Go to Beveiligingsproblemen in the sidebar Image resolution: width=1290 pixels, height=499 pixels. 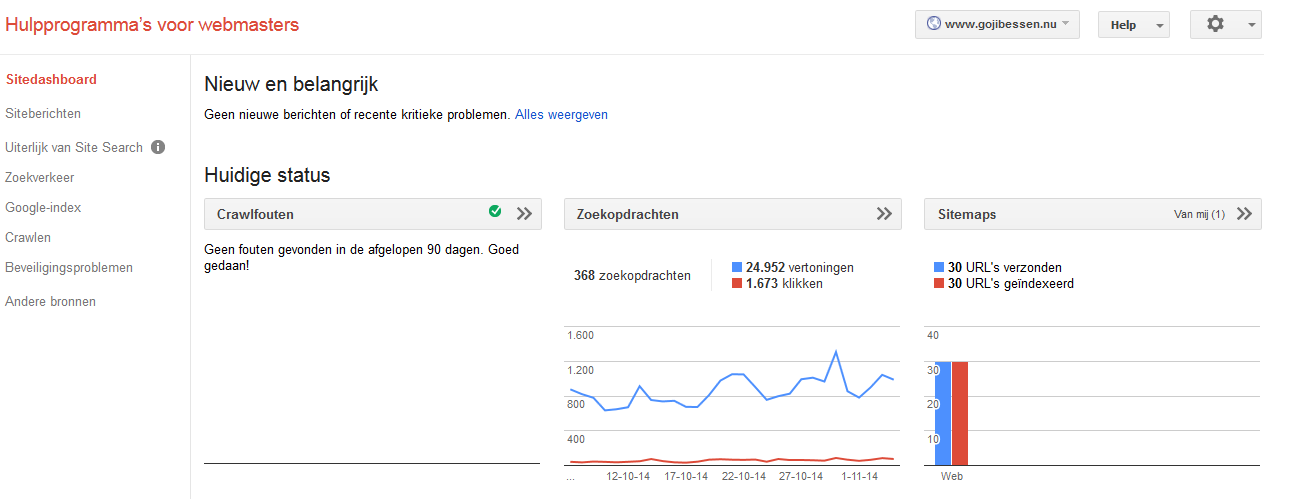69,268
